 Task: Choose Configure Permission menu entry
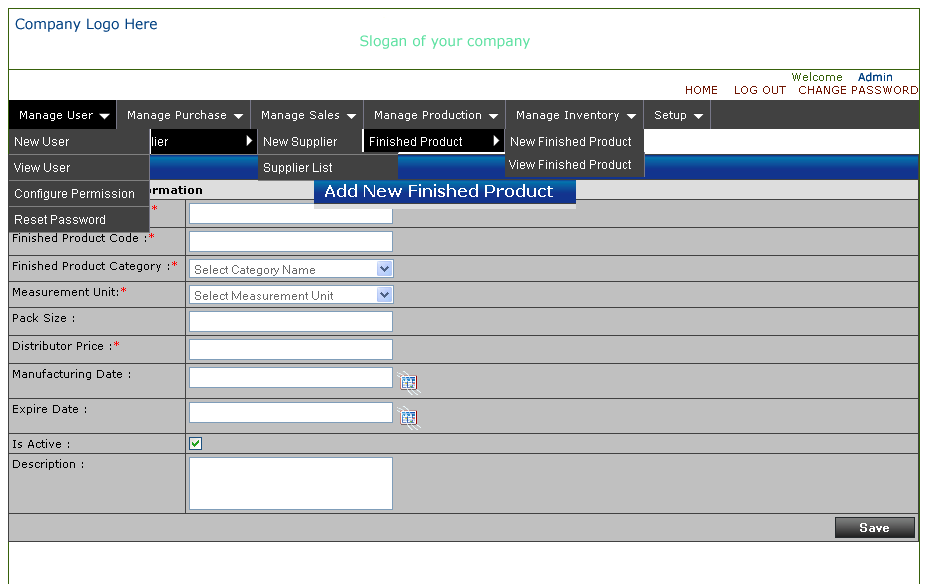click(x=74, y=194)
